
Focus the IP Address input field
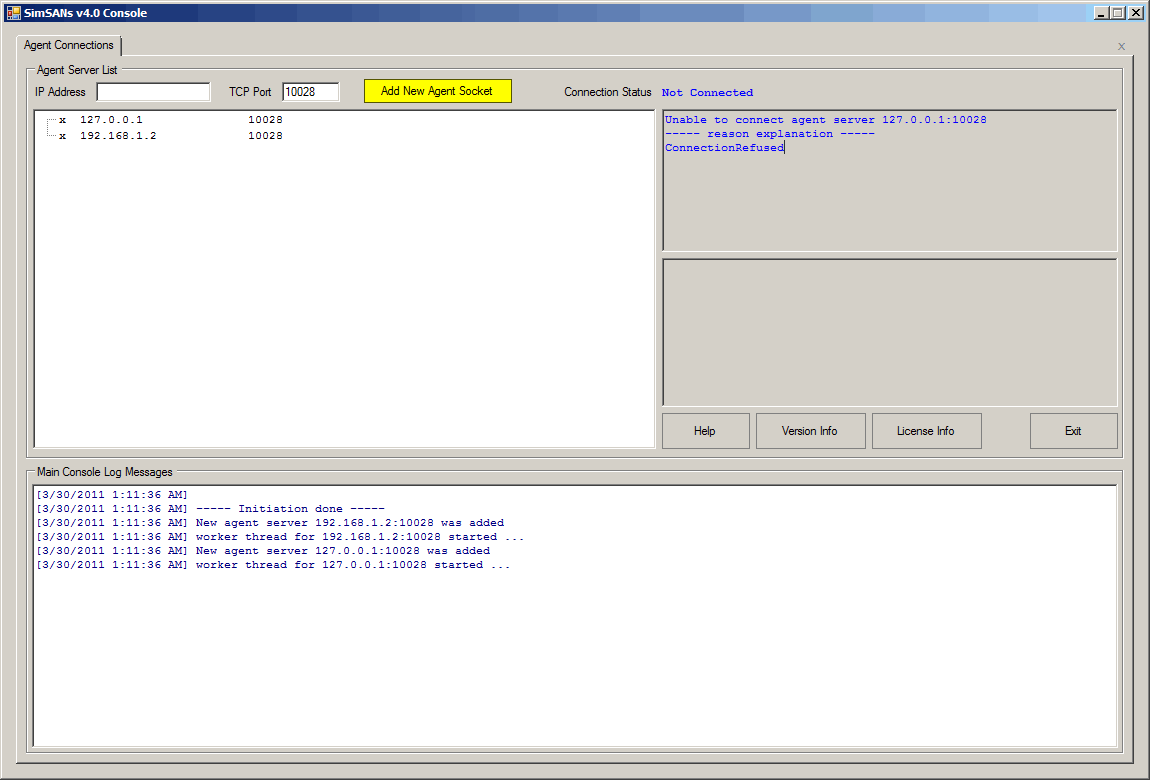tap(153, 92)
